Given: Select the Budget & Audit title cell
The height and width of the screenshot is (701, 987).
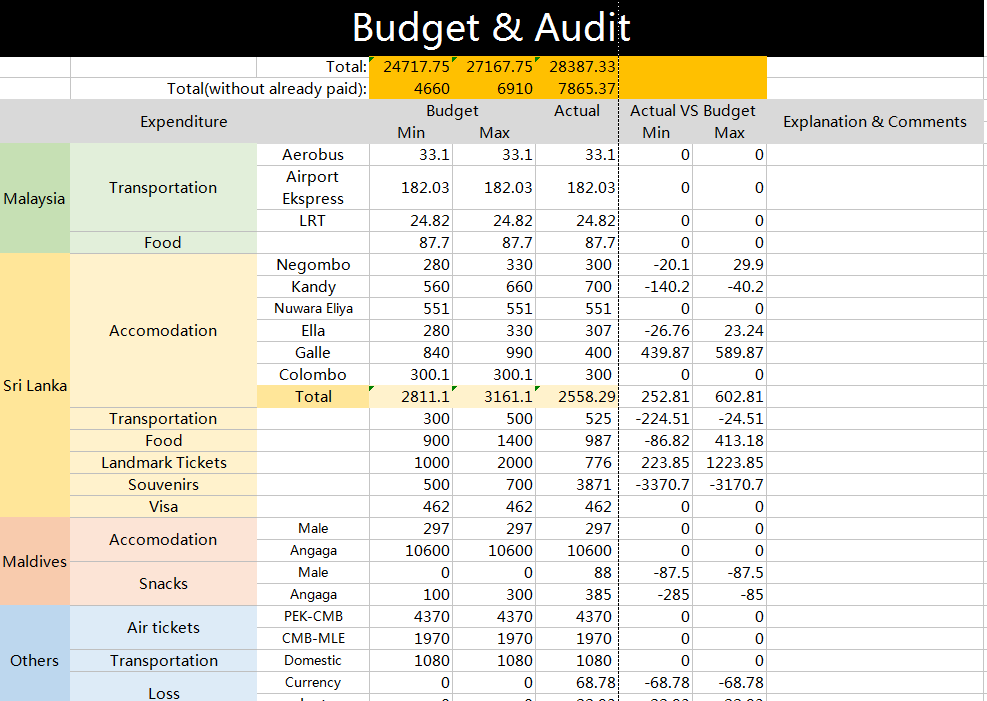Looking at the screenshot, I should pyautogui.click(x=492, y=28).
